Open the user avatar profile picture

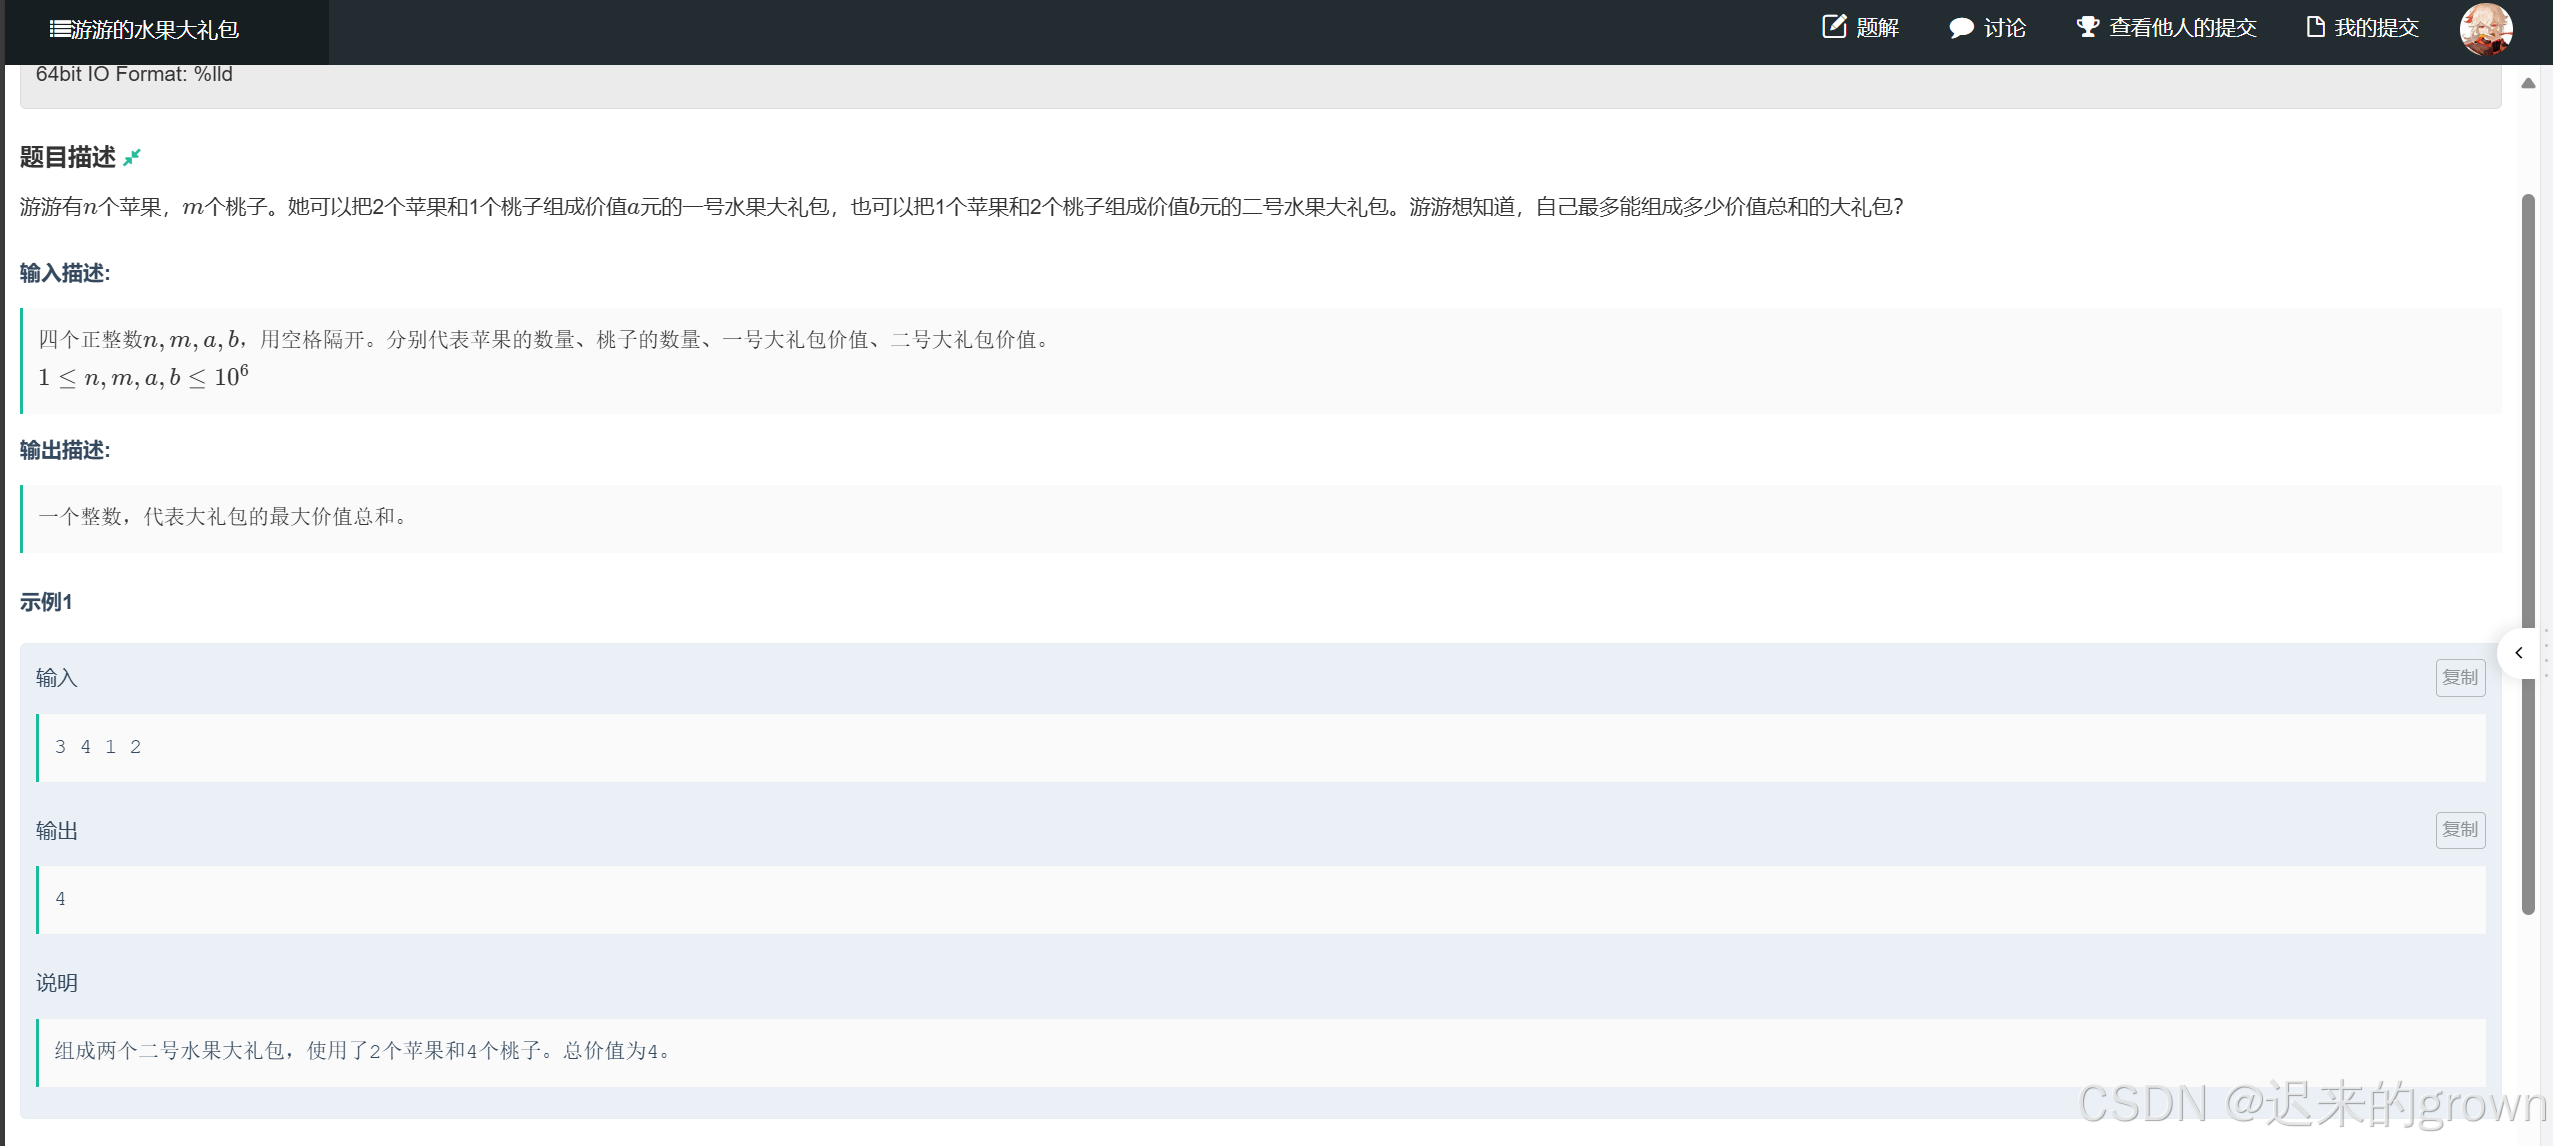pyautogui.click(x=2485, y=29)
